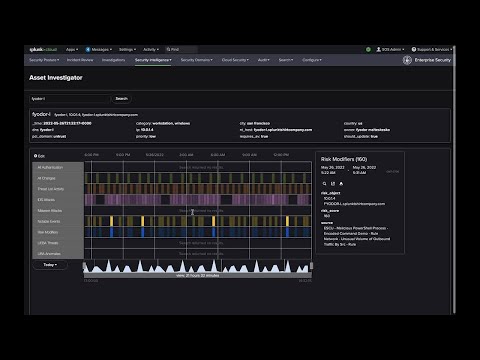The height and width of the screenshot is (360, 480).
Task: Click FYODOR-L.splunktshirtcompany.com risk object value
Action: coord(354,204)
